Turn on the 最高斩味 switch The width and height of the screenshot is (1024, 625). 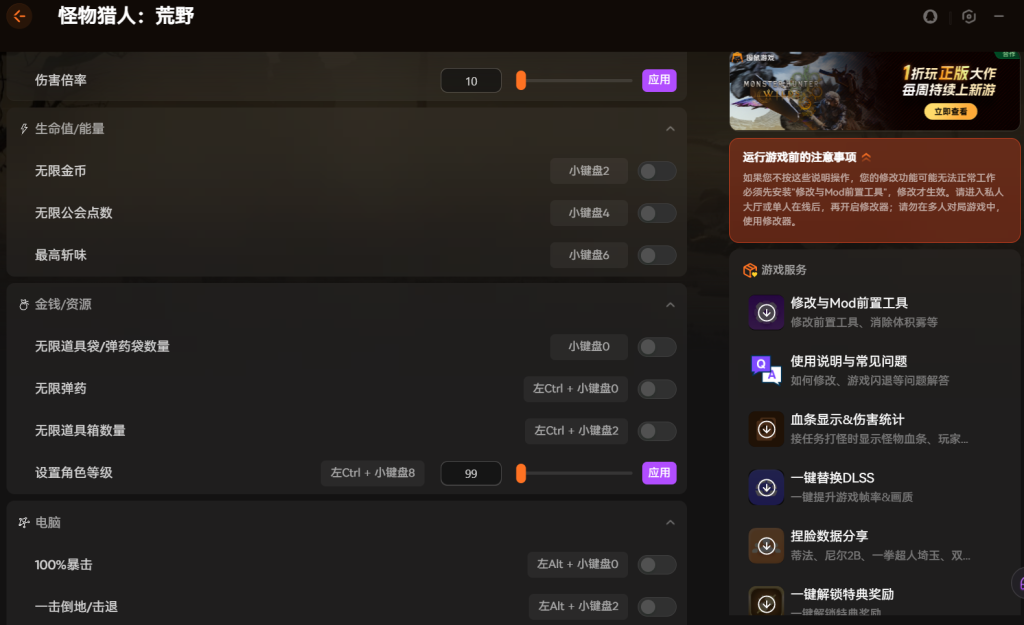coord(657,255)
